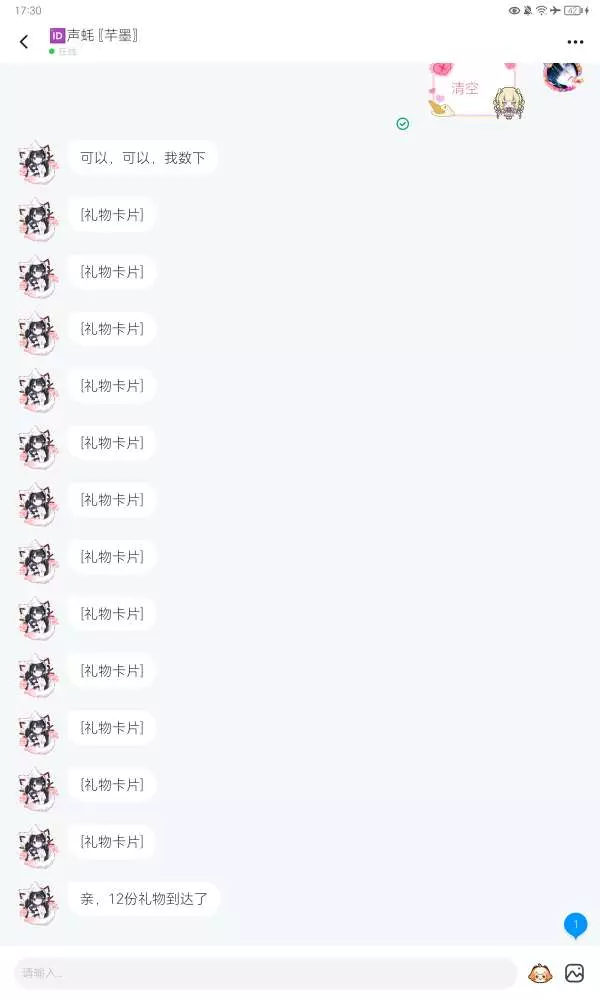Image resolution: width=600 pixels, height=1000 pixels.
Task: Open the image picker icon
Action: click(x=574, y=973)
